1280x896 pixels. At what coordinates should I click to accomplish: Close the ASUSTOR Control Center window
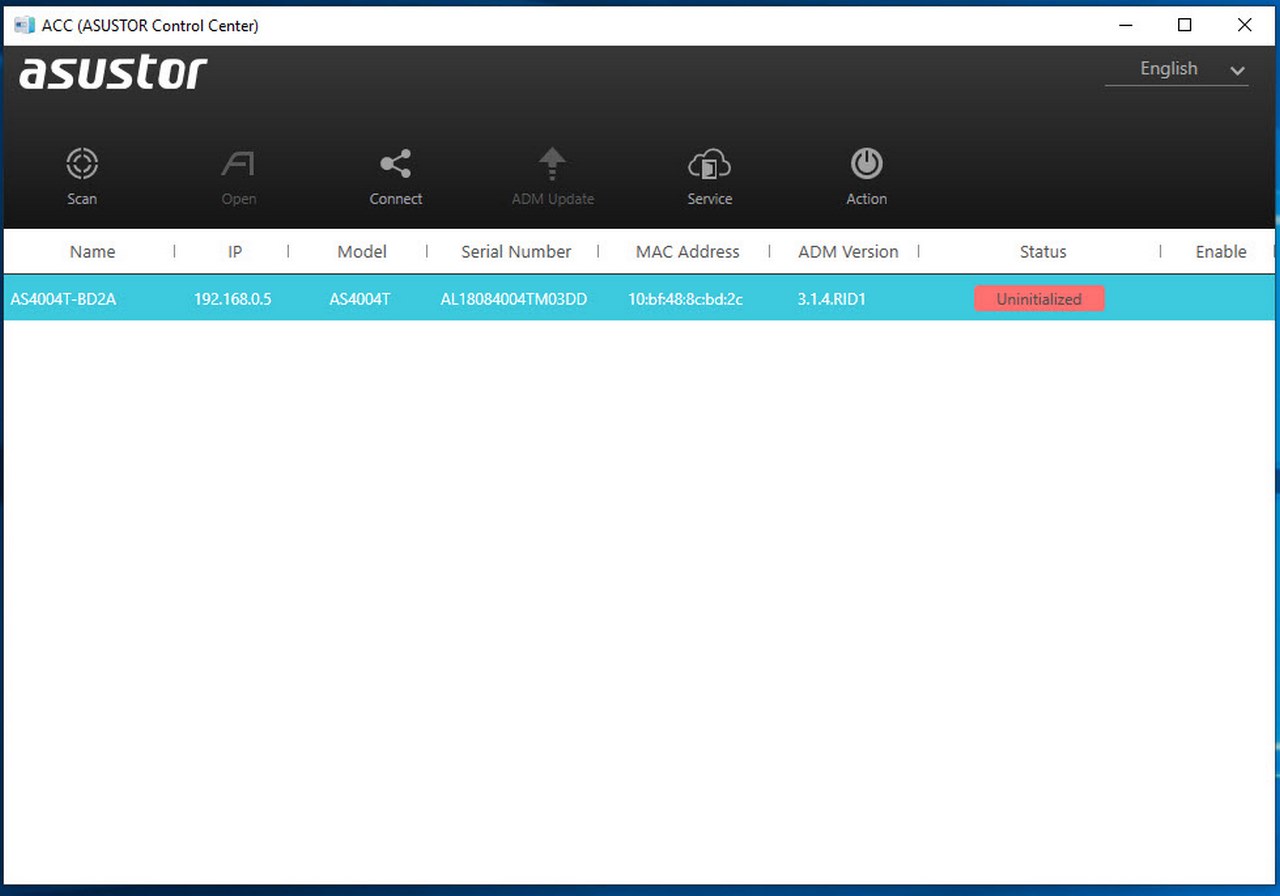1245,25
